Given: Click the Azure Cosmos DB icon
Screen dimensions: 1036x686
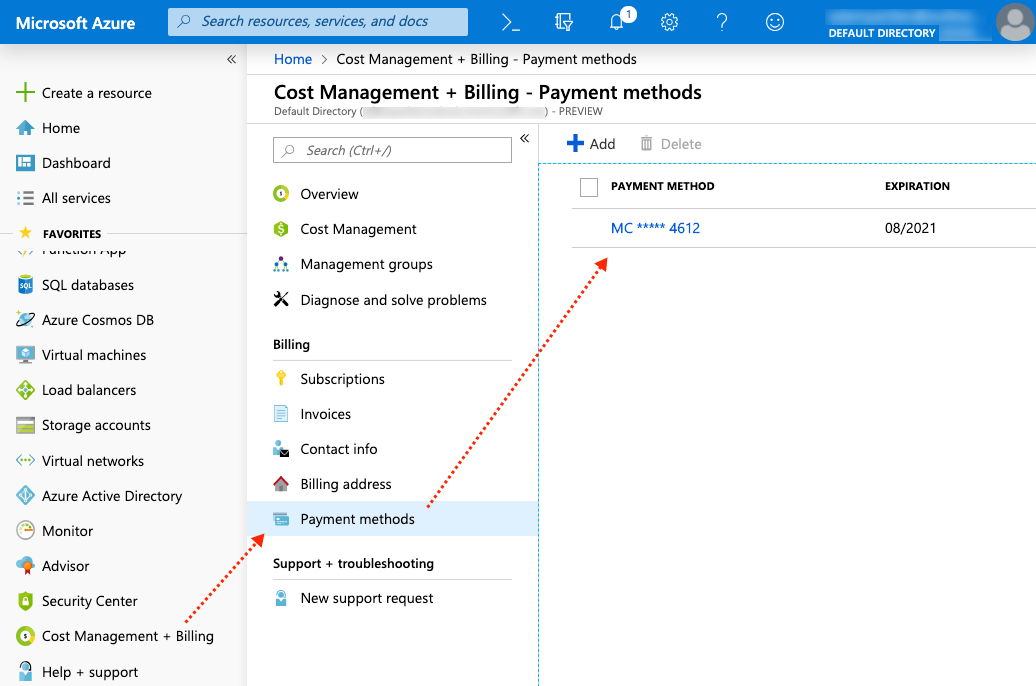Looking at the screenshot, I should [25, 320].
